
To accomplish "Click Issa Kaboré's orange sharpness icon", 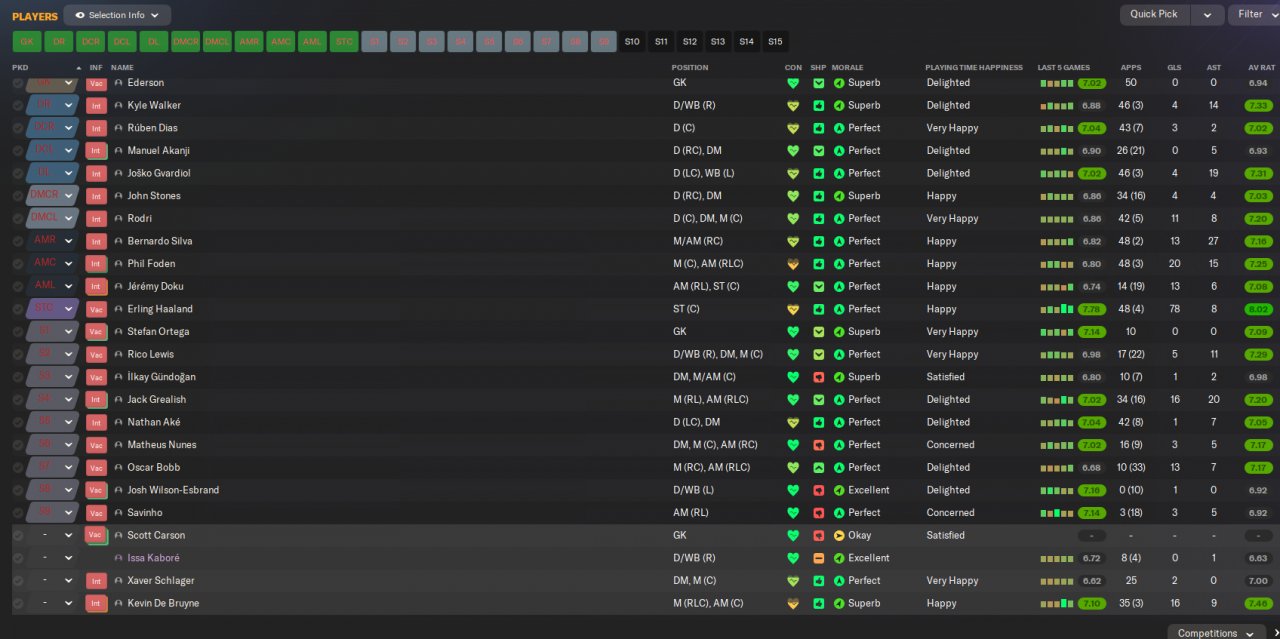I will tap(818, 558).
